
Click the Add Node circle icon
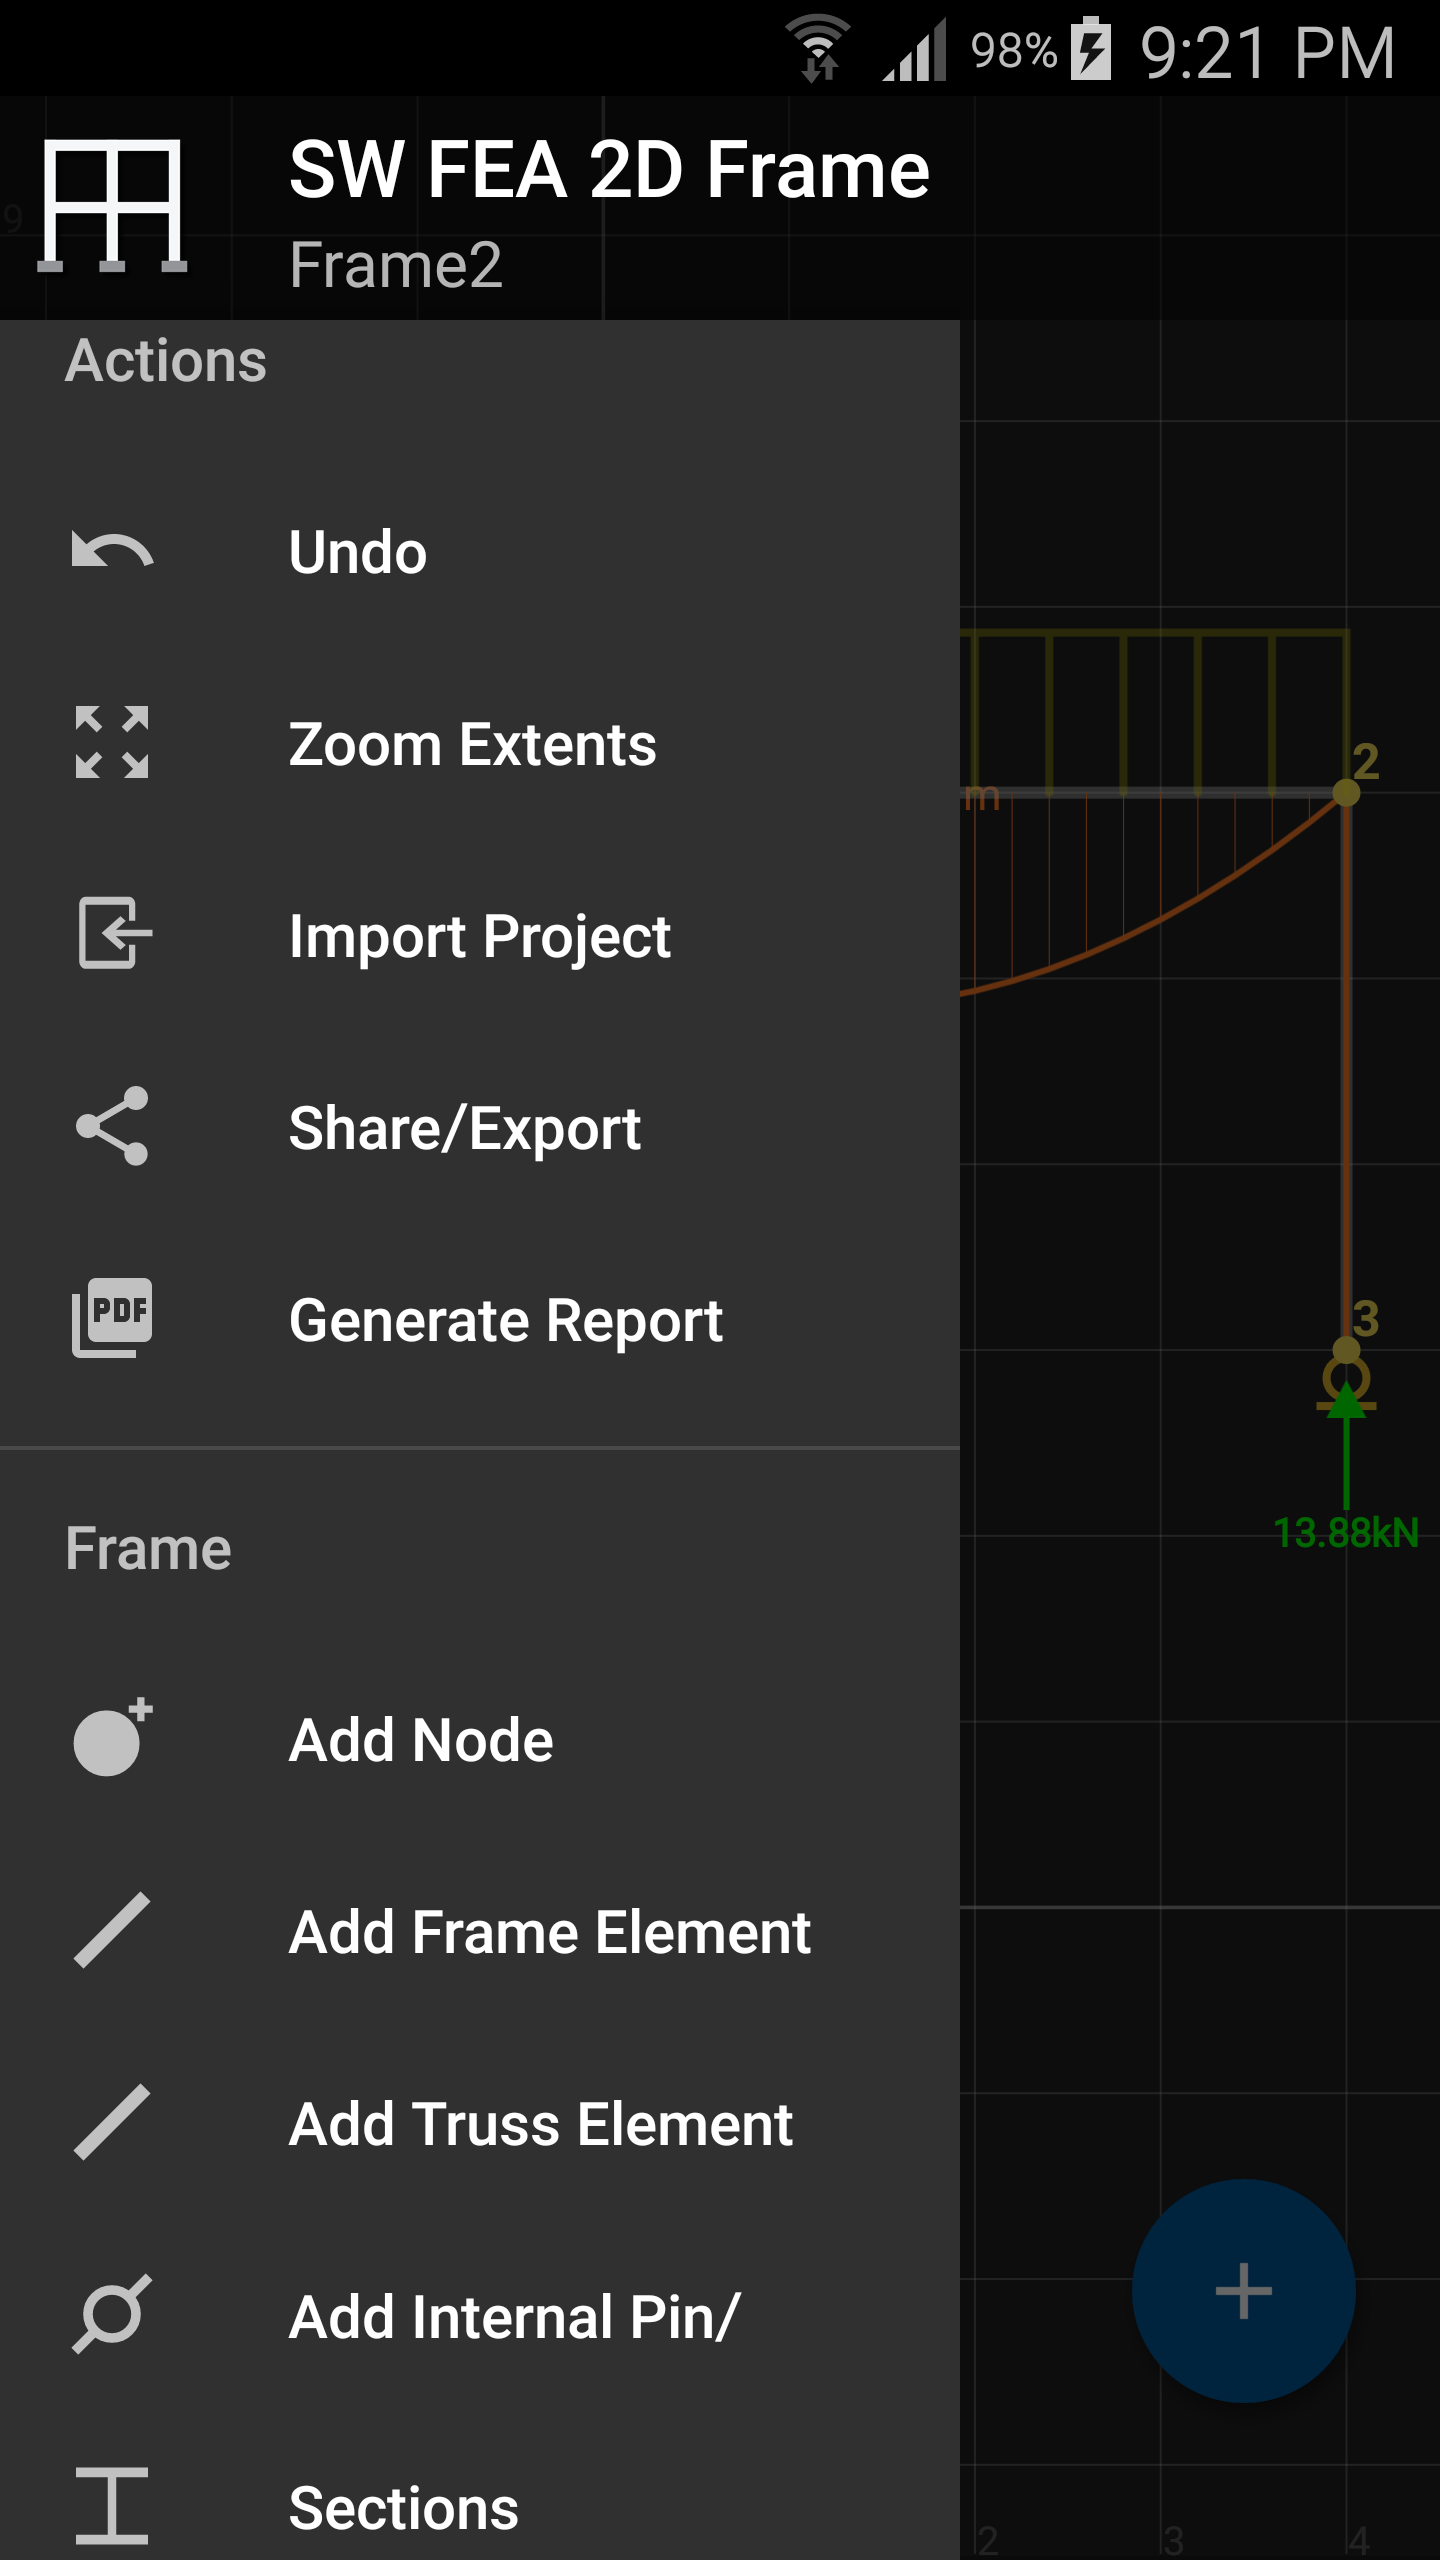pyautogui.click(x=112, y=1738)
